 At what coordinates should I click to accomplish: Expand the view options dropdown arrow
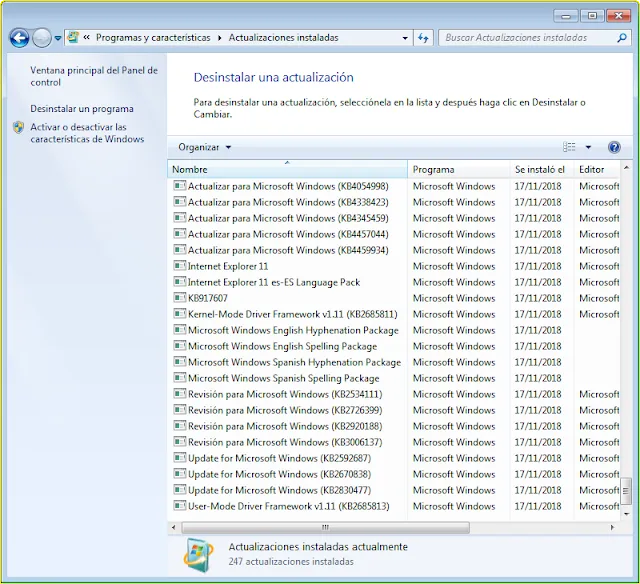(x=588, y=147)
